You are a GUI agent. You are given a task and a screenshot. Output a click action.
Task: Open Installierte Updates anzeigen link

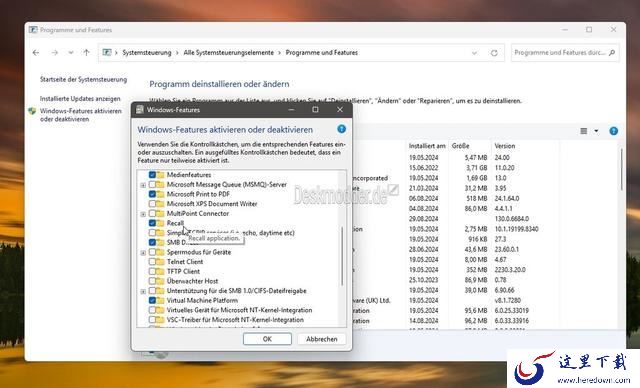[80, 99]
